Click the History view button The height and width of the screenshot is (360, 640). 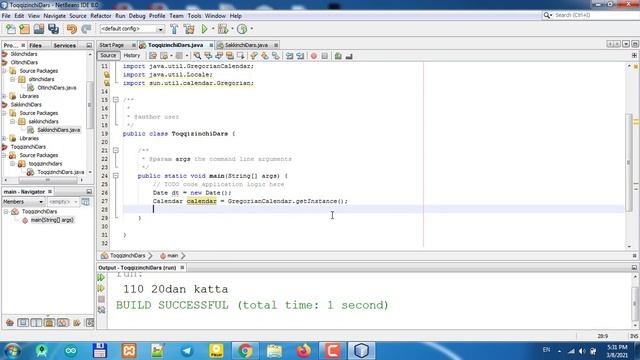[x=132, y=56]
